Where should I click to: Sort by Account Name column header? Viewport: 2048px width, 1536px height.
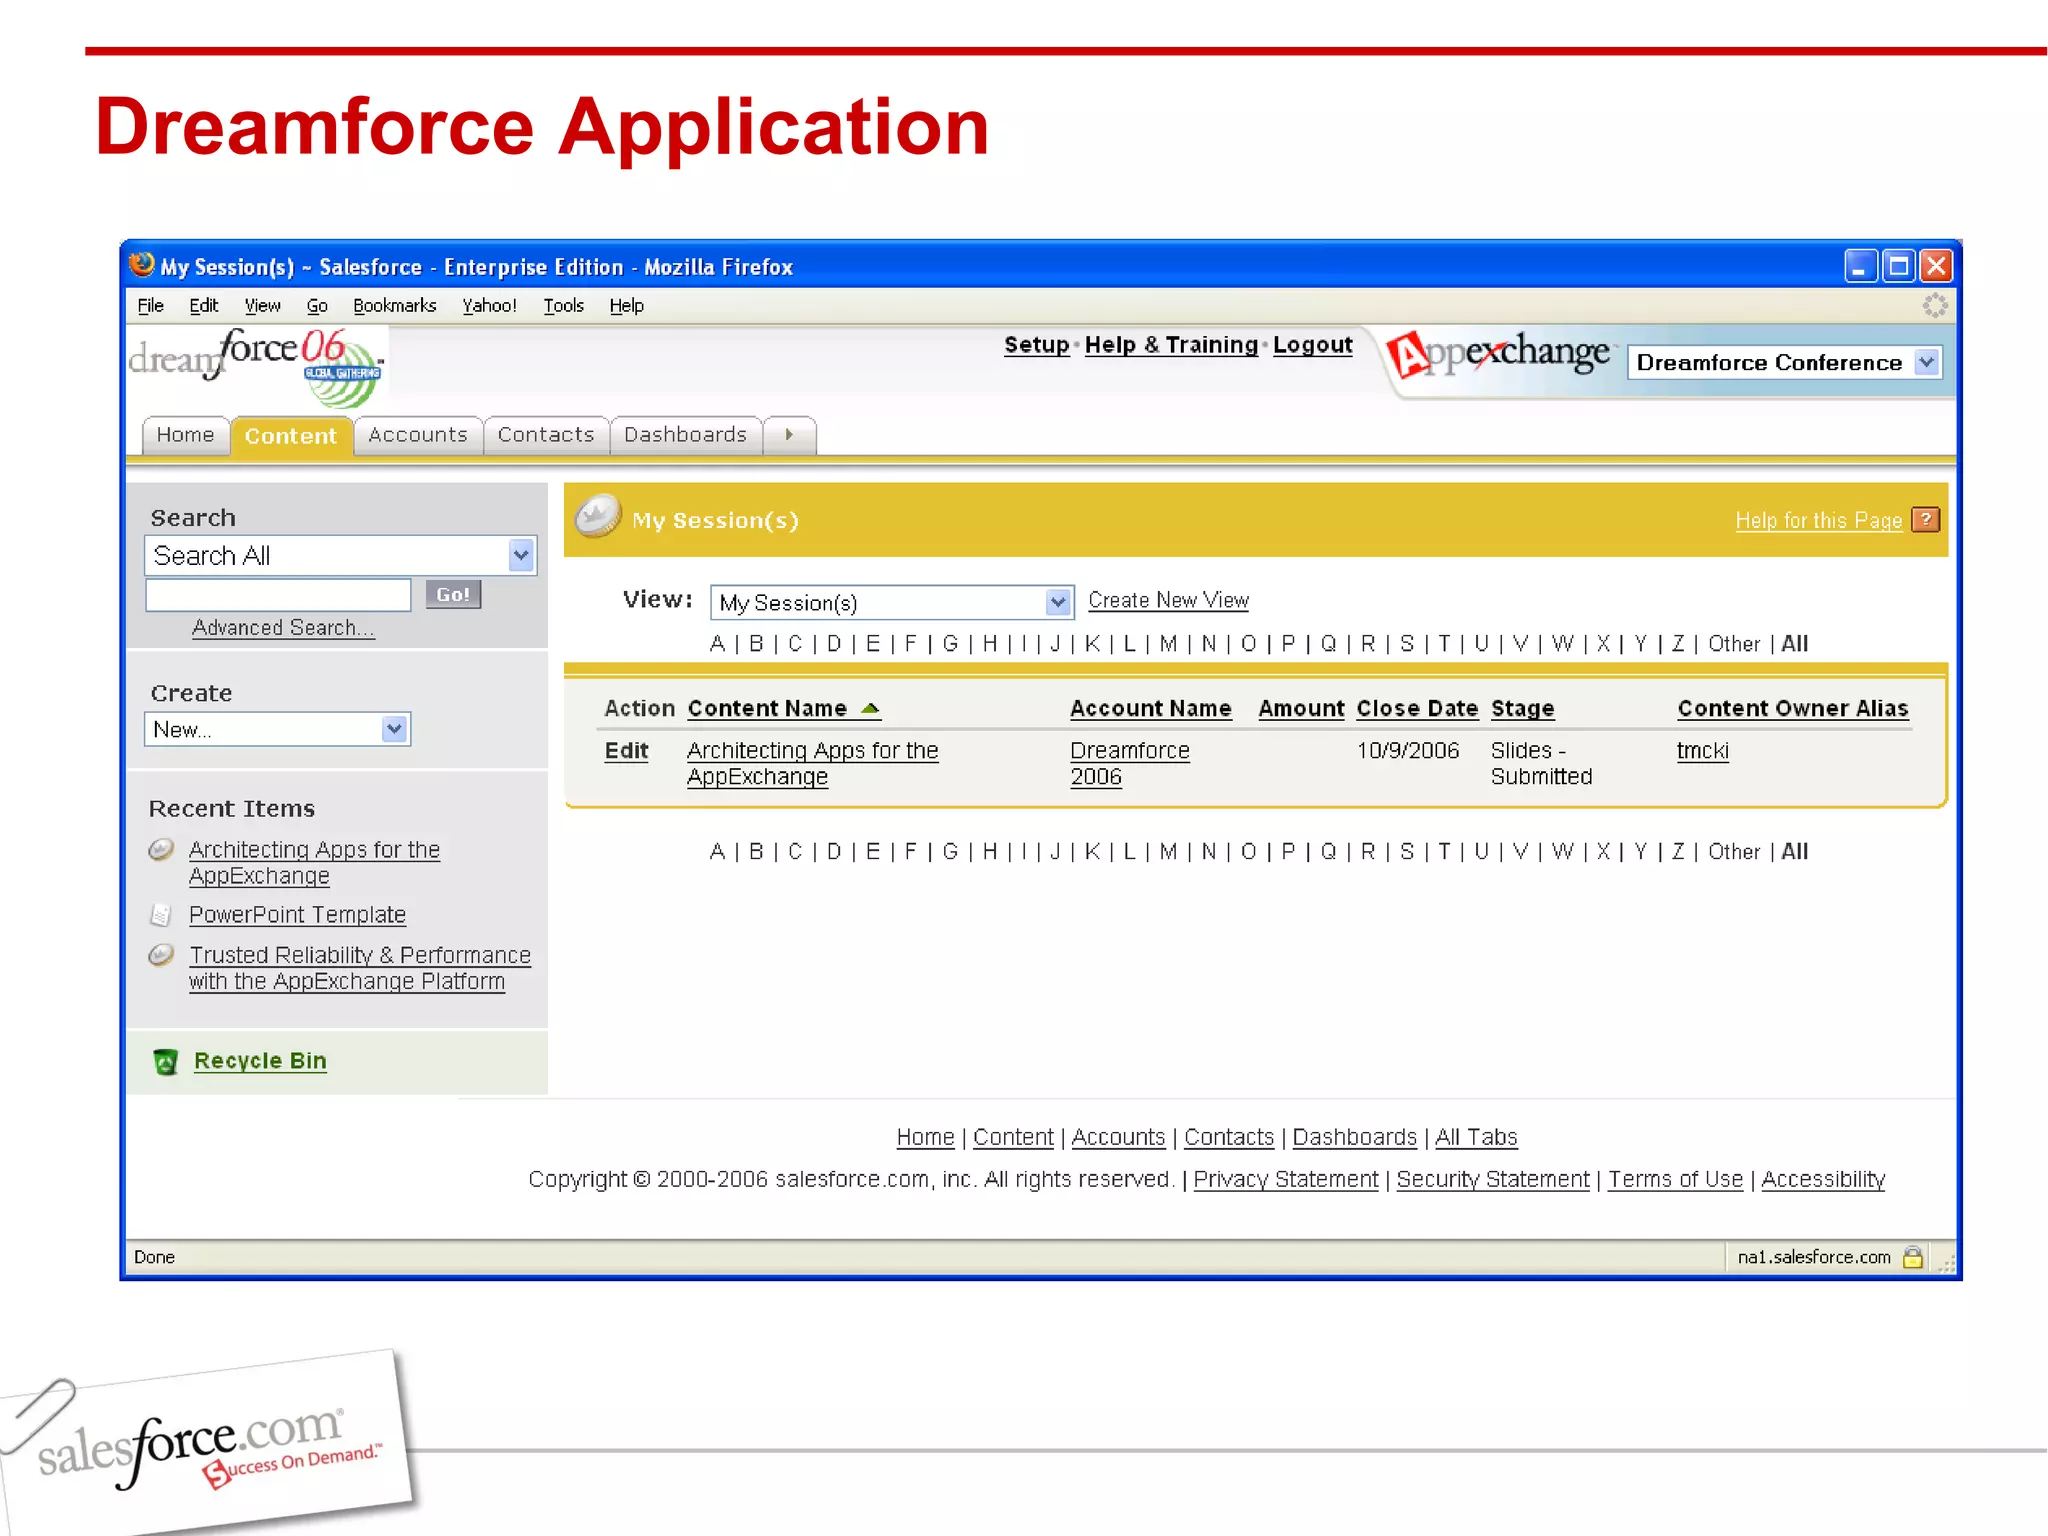point(1150,708)
